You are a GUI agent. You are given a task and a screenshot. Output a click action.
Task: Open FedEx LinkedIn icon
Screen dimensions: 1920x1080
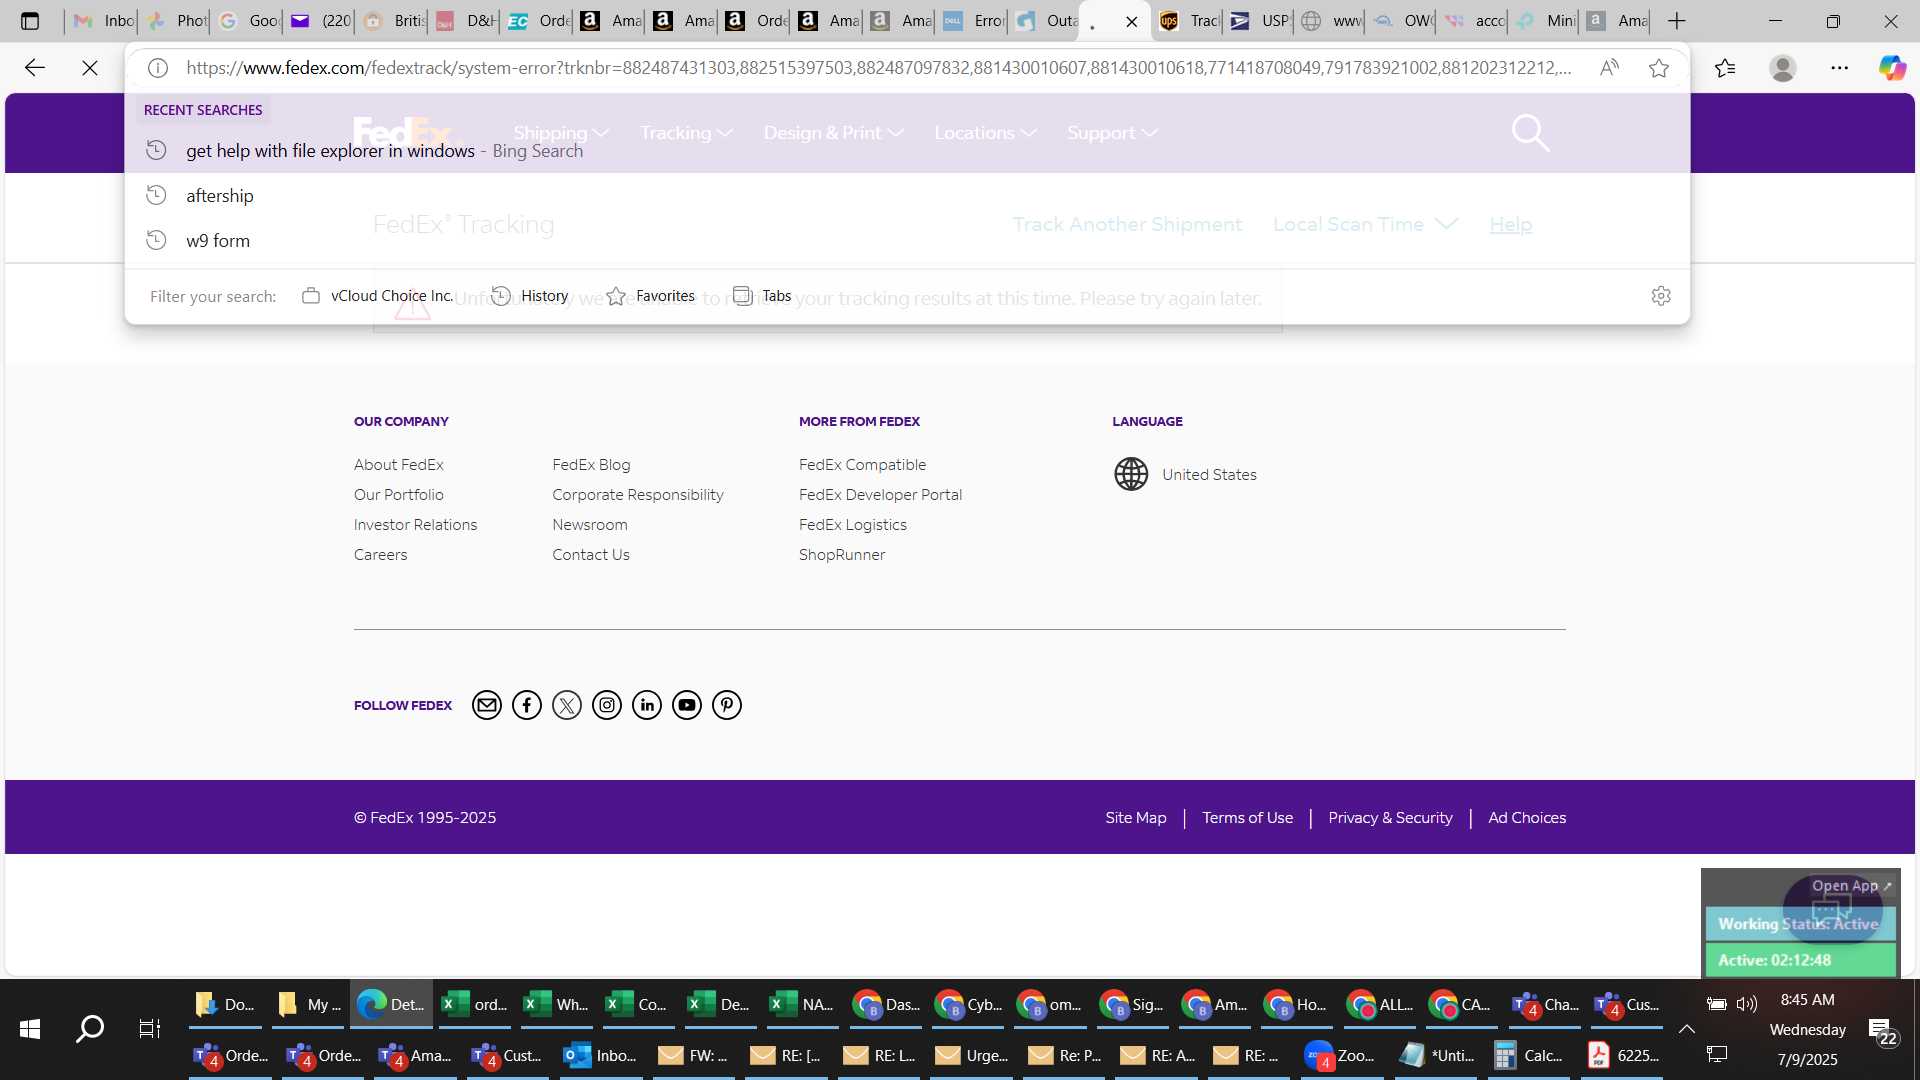647,705
